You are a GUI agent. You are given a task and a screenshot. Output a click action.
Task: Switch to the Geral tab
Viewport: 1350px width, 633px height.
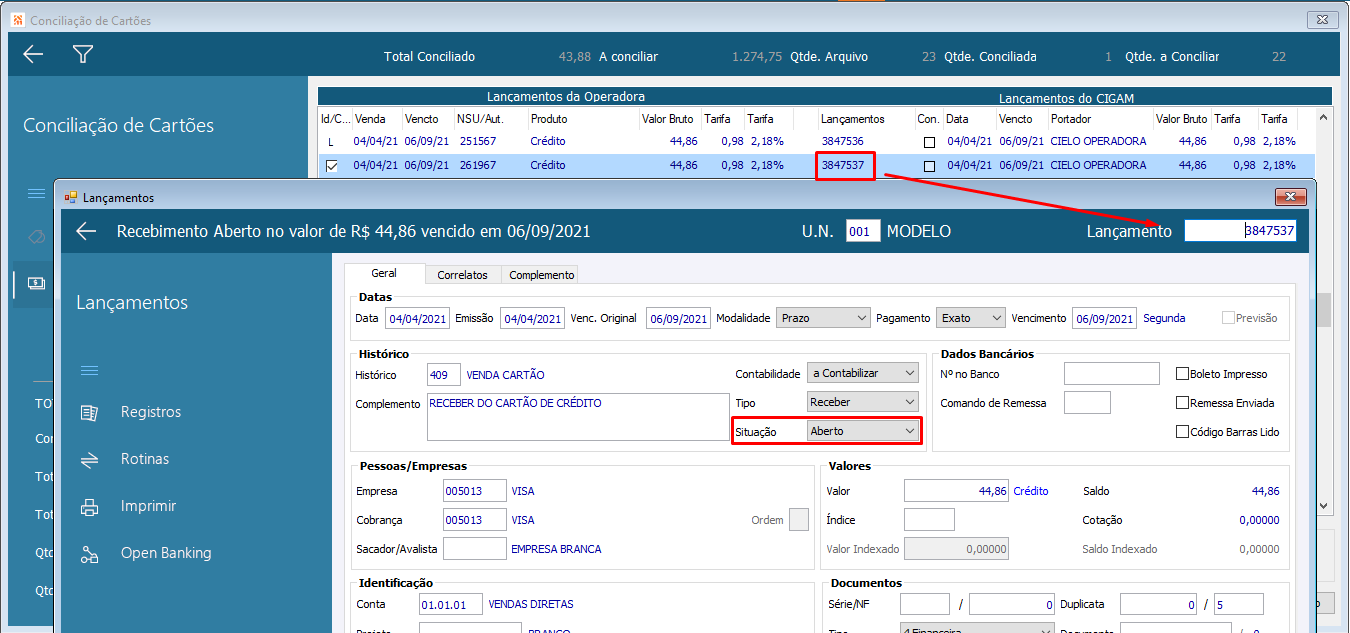click(384, 273)
